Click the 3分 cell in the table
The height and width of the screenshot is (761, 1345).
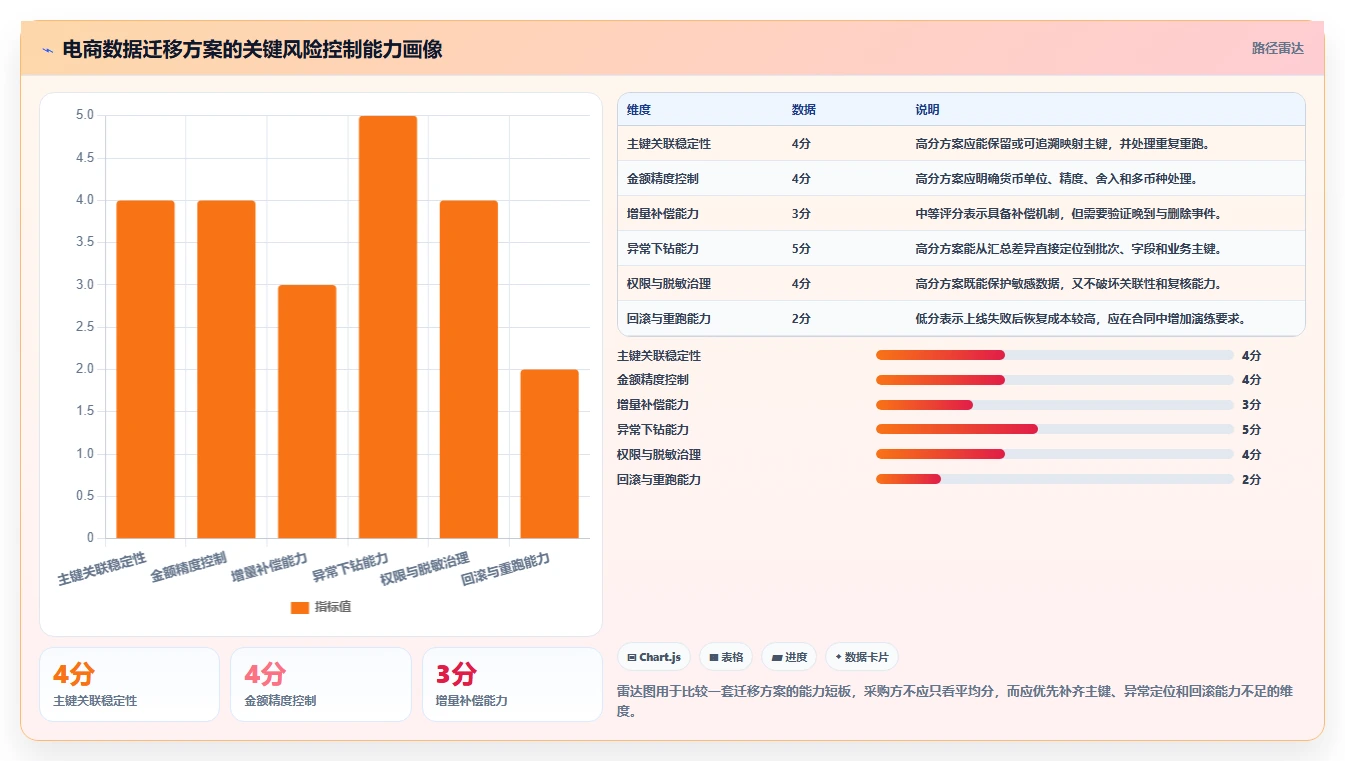pyautogui.click(x=801, y=214)
